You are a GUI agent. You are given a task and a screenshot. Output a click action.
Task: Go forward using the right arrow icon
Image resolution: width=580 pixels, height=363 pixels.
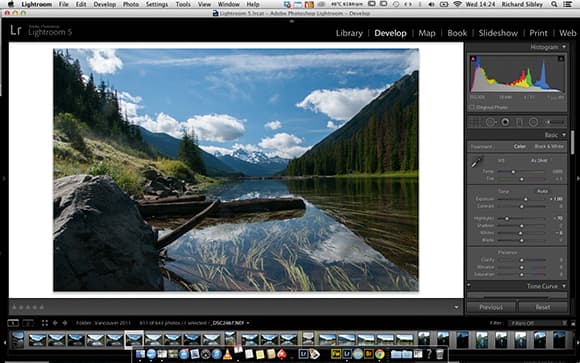65,323
